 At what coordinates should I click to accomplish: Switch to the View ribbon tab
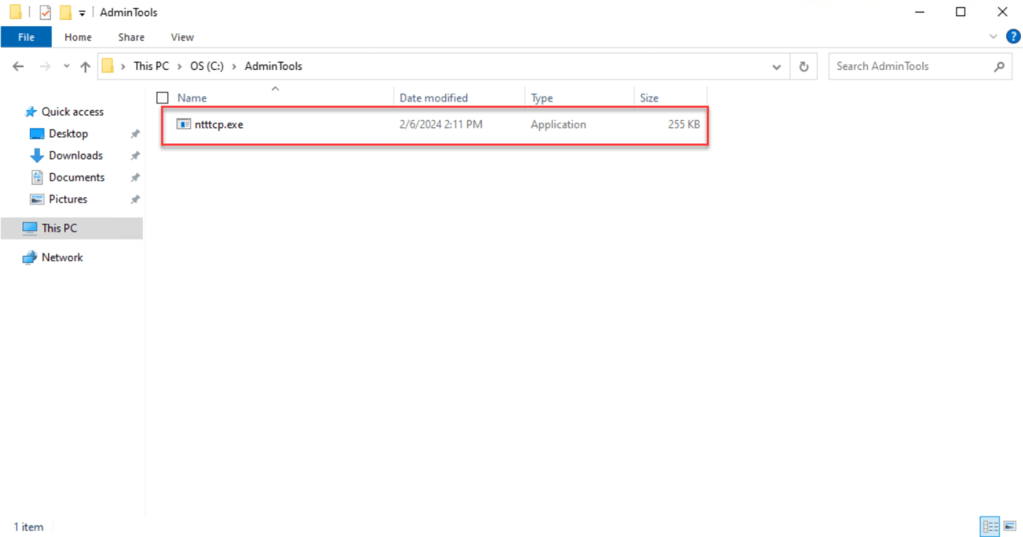(182, 37)
